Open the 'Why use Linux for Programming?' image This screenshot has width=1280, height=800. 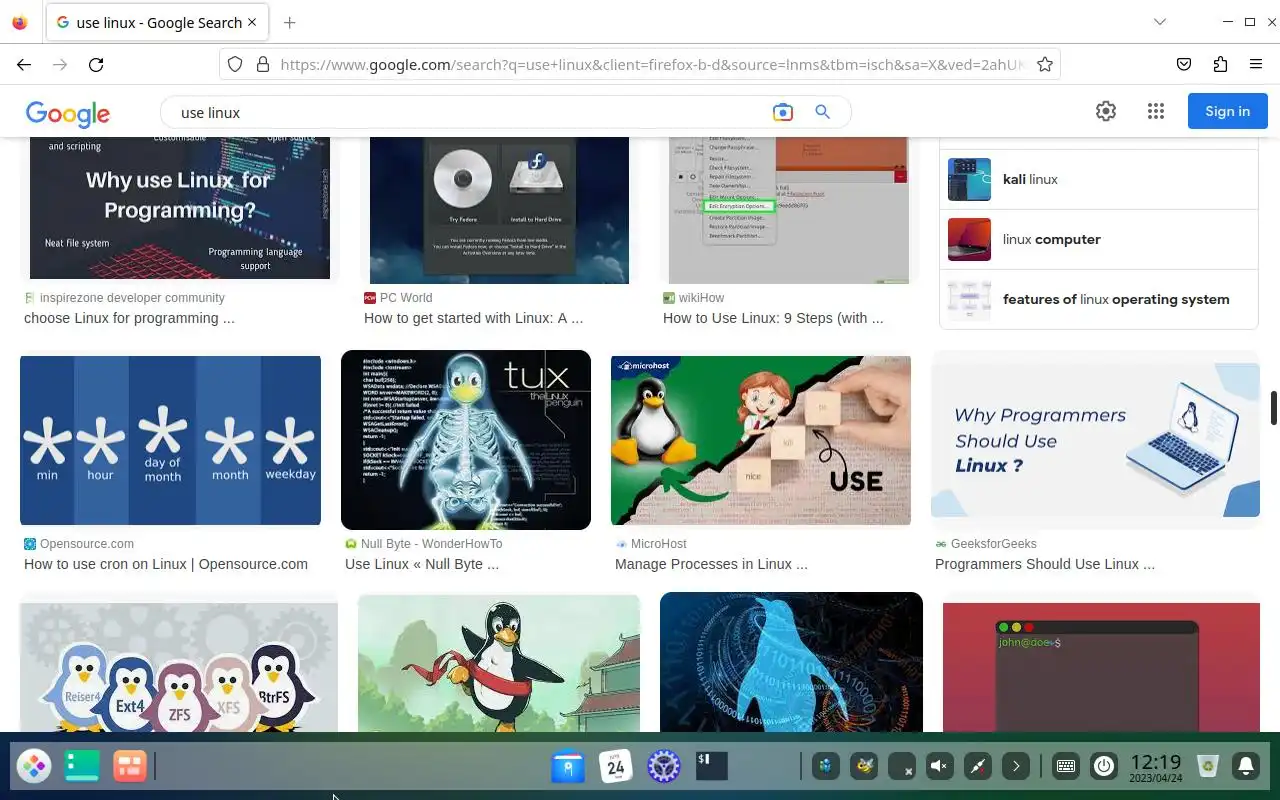[180, 208]
